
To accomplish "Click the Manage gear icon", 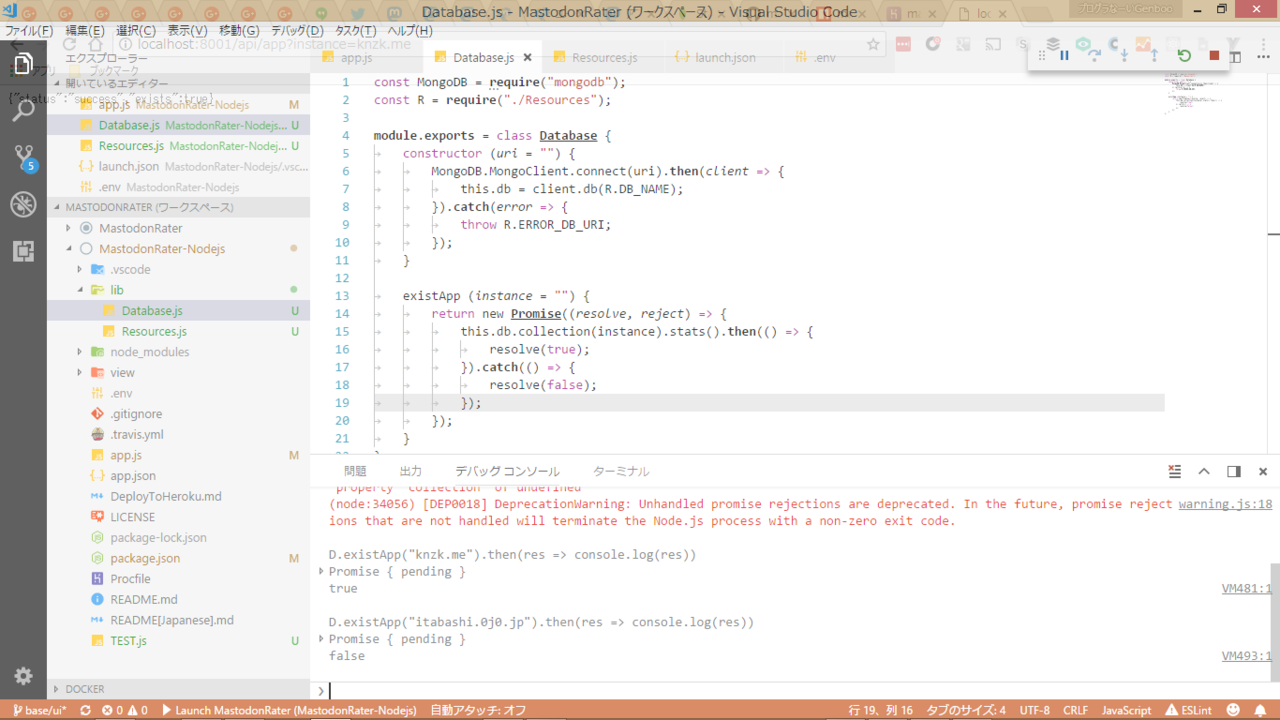I will click(23, 676).
